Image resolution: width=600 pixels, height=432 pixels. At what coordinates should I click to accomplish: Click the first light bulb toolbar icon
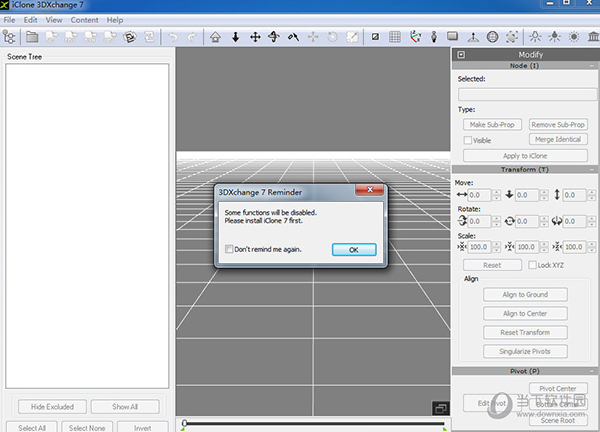(535, 37)
